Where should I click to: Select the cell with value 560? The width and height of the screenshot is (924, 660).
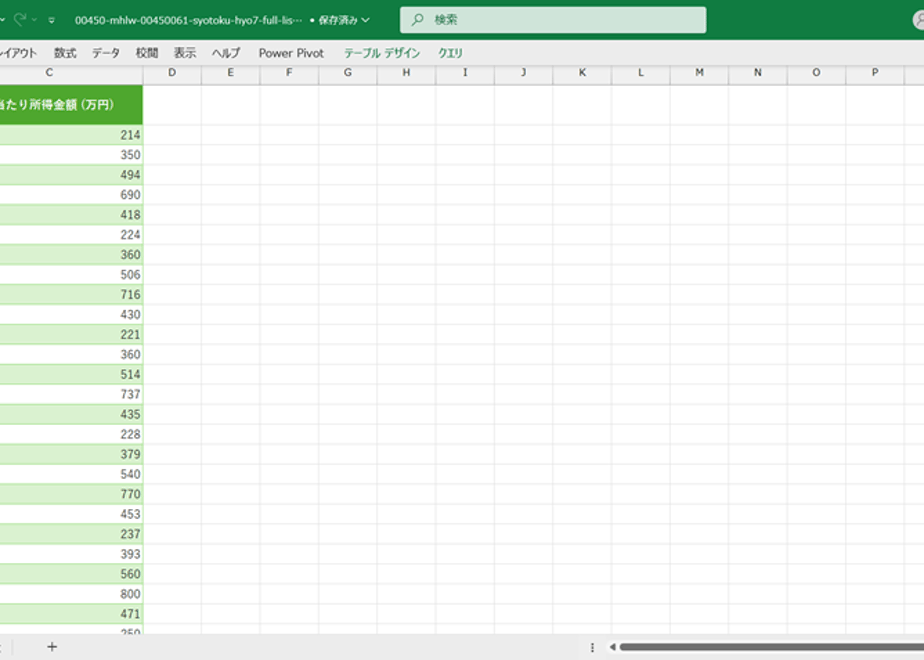71,574
